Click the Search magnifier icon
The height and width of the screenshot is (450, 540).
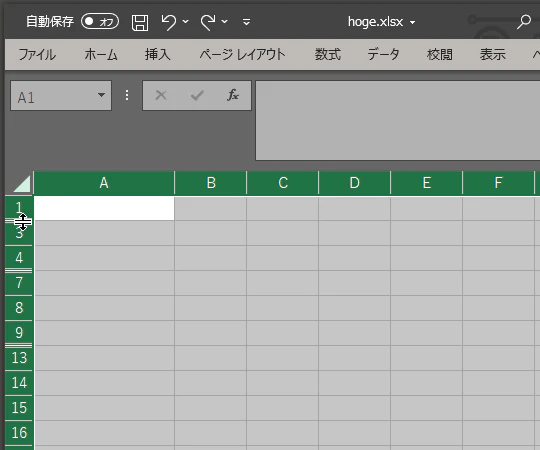coord(523,22)
